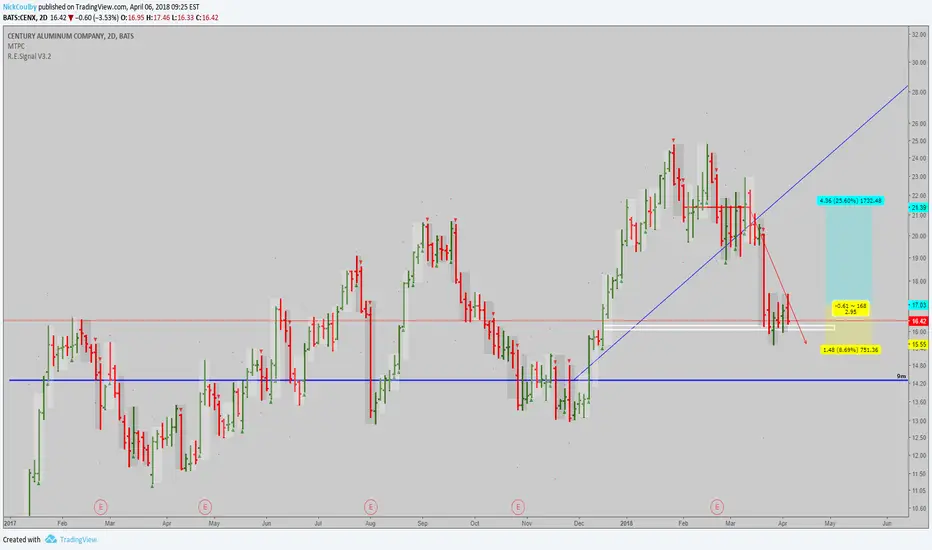This screenshot has width=932, height=550.
Task: Click the 'Created with' footer text
Action: coord(21,539)
